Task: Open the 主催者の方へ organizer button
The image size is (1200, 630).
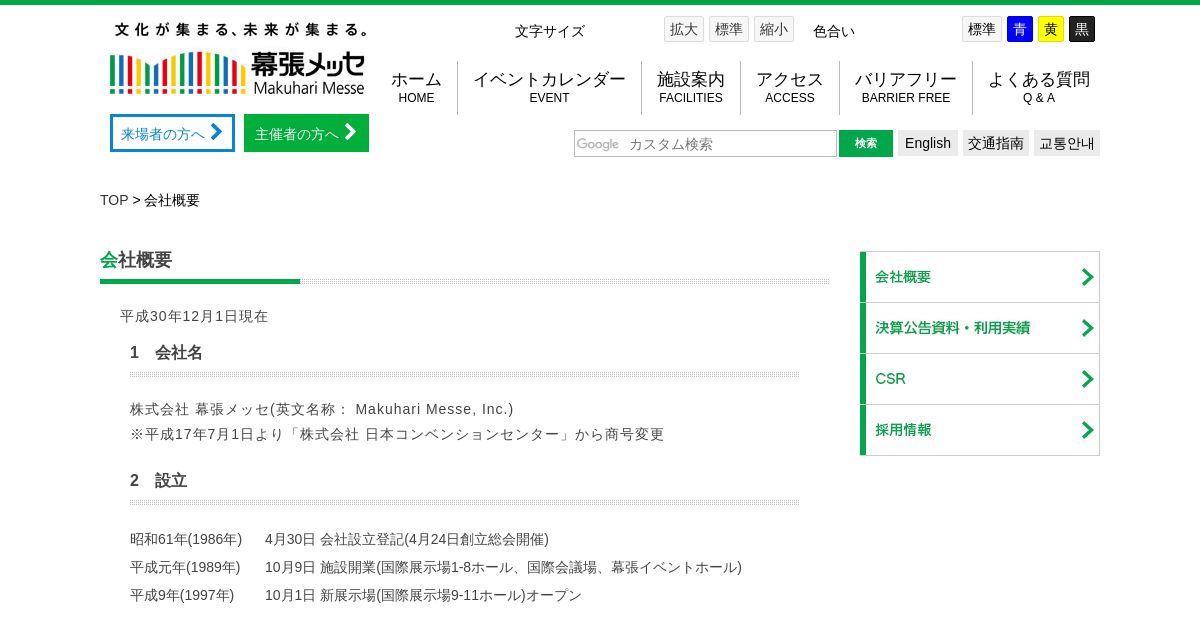Action: pyautogui.click(x=306, y=133)
